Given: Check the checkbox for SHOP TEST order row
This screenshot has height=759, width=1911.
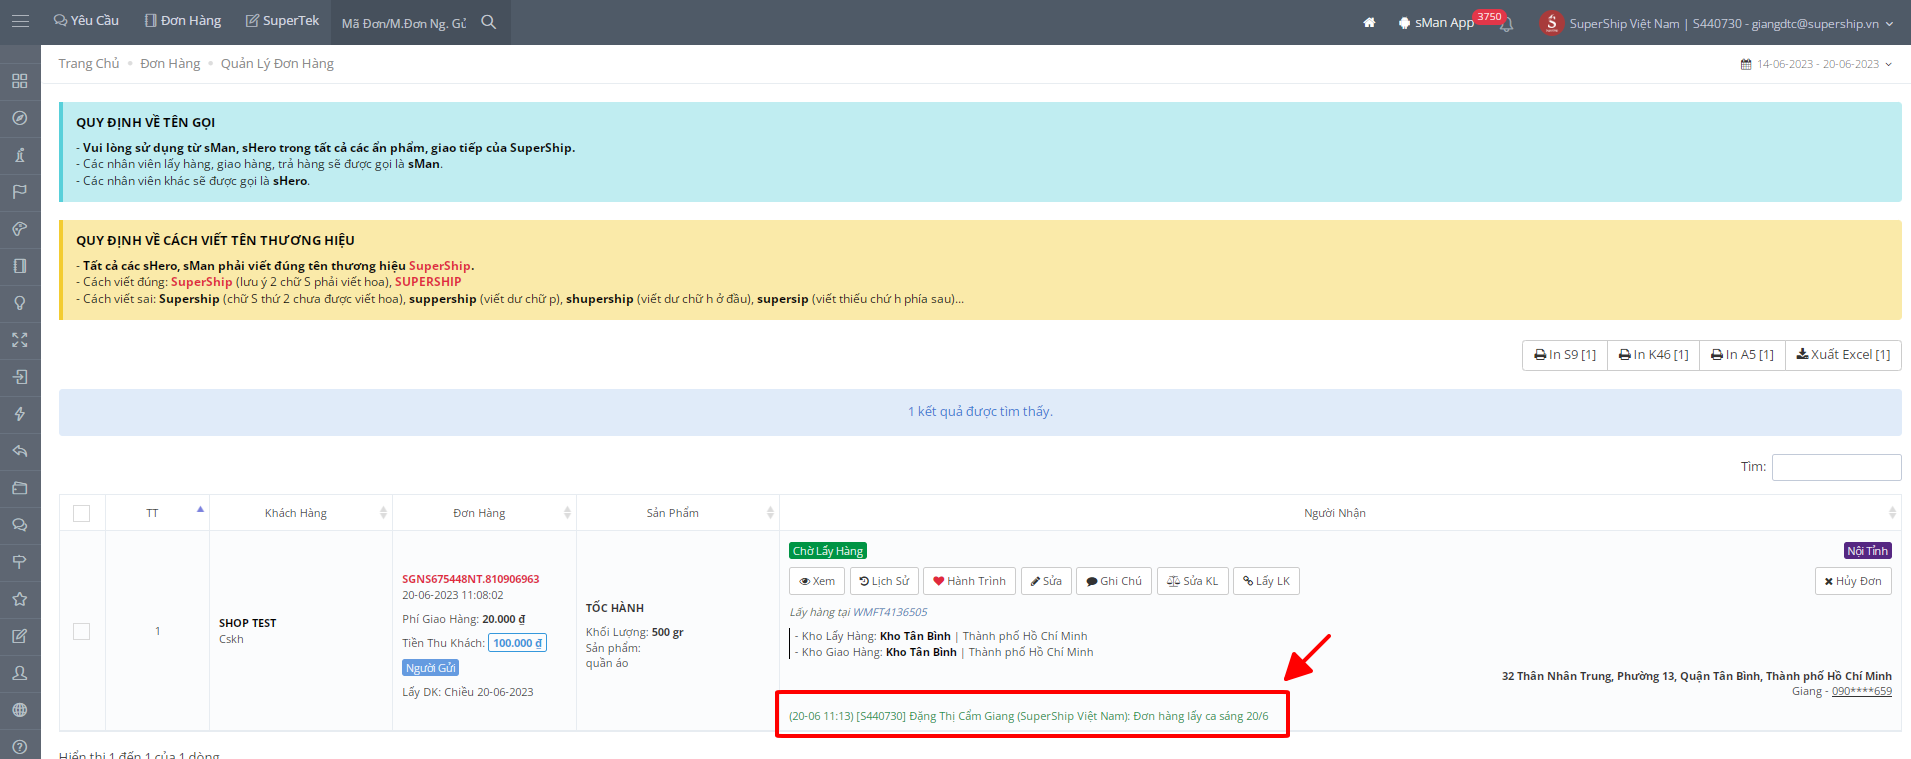Looking at the screenshot, I should tap(82, 631).
